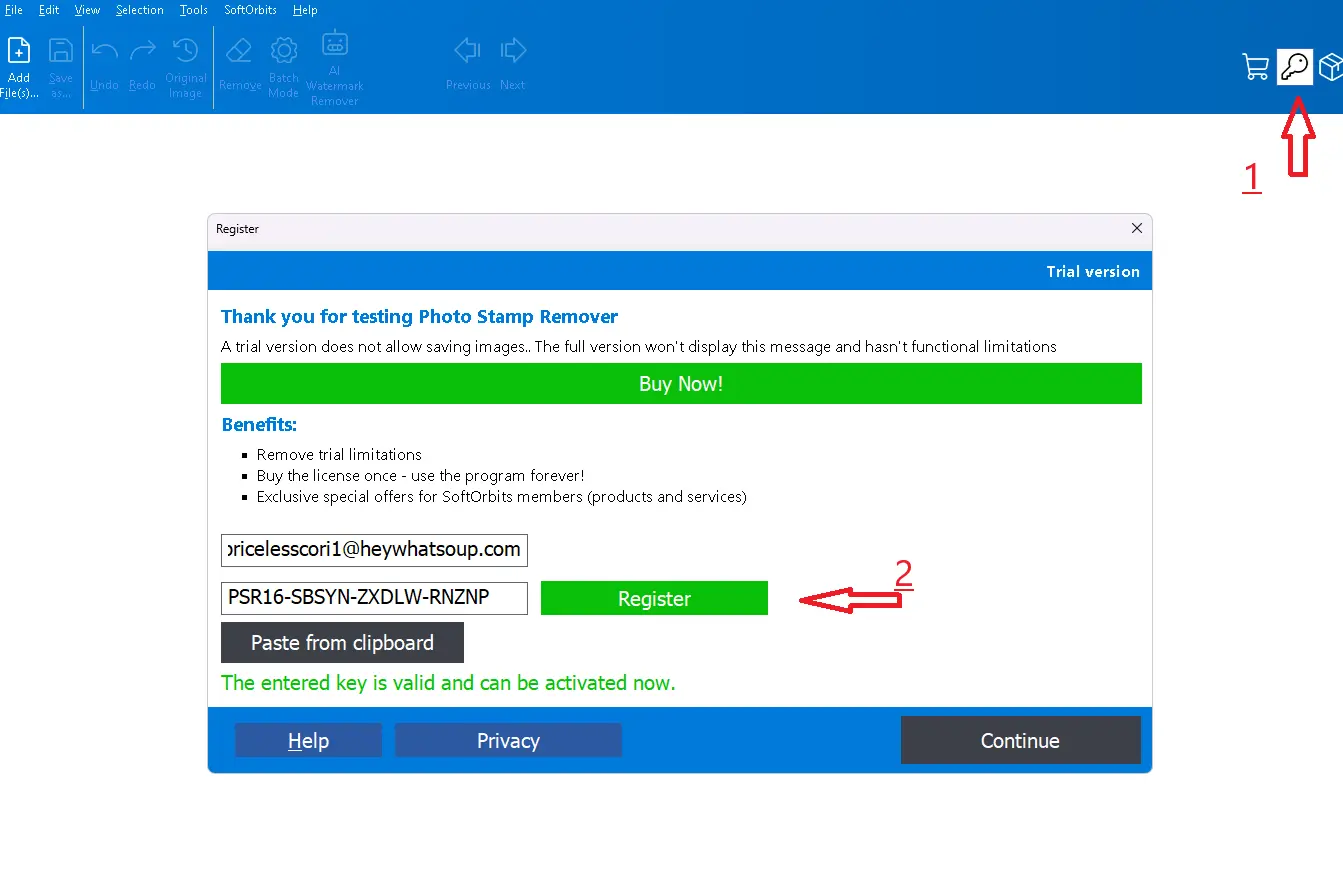Close the Register dialog
This screenshot has height=895, width=1343.
tap(1136, 228)
